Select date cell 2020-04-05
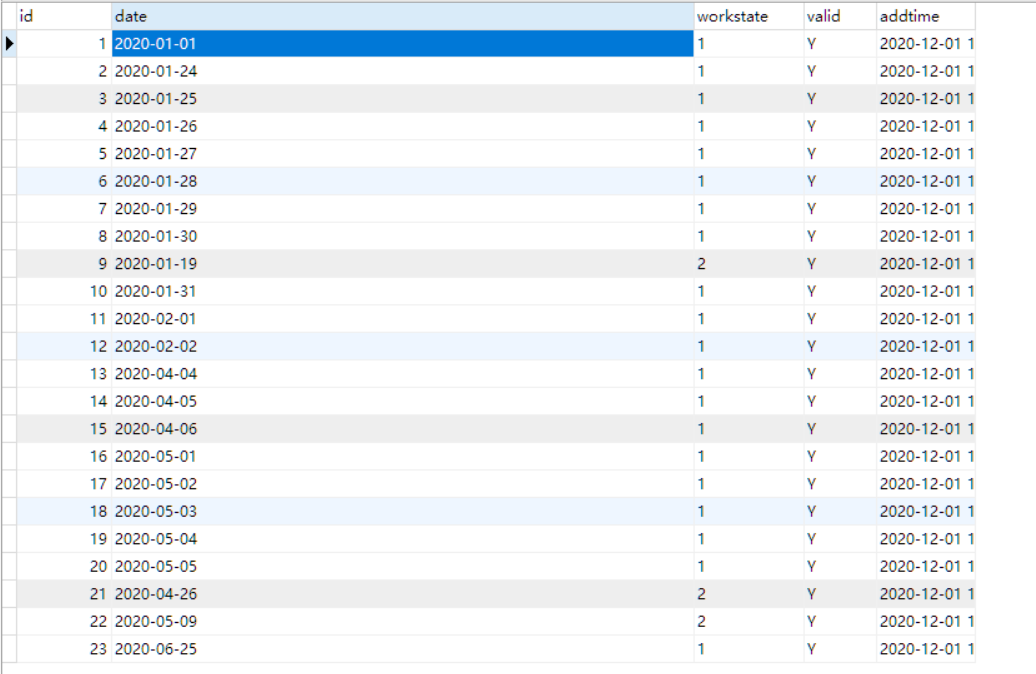Viewport: 1036px width, 674px height. [x=402, y=402]
